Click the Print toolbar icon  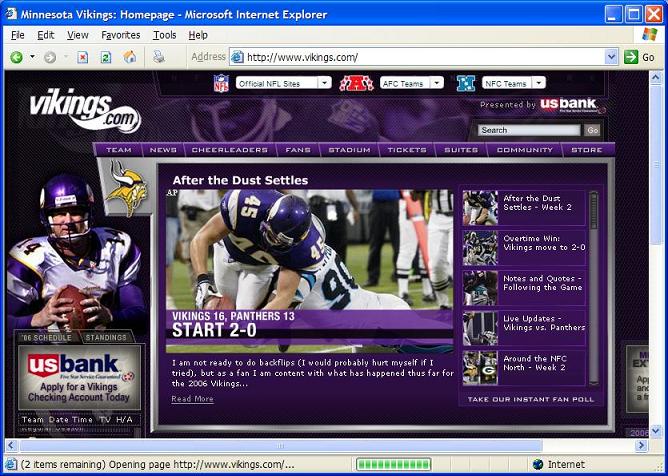pyautogui.click(x=159, y=56)
